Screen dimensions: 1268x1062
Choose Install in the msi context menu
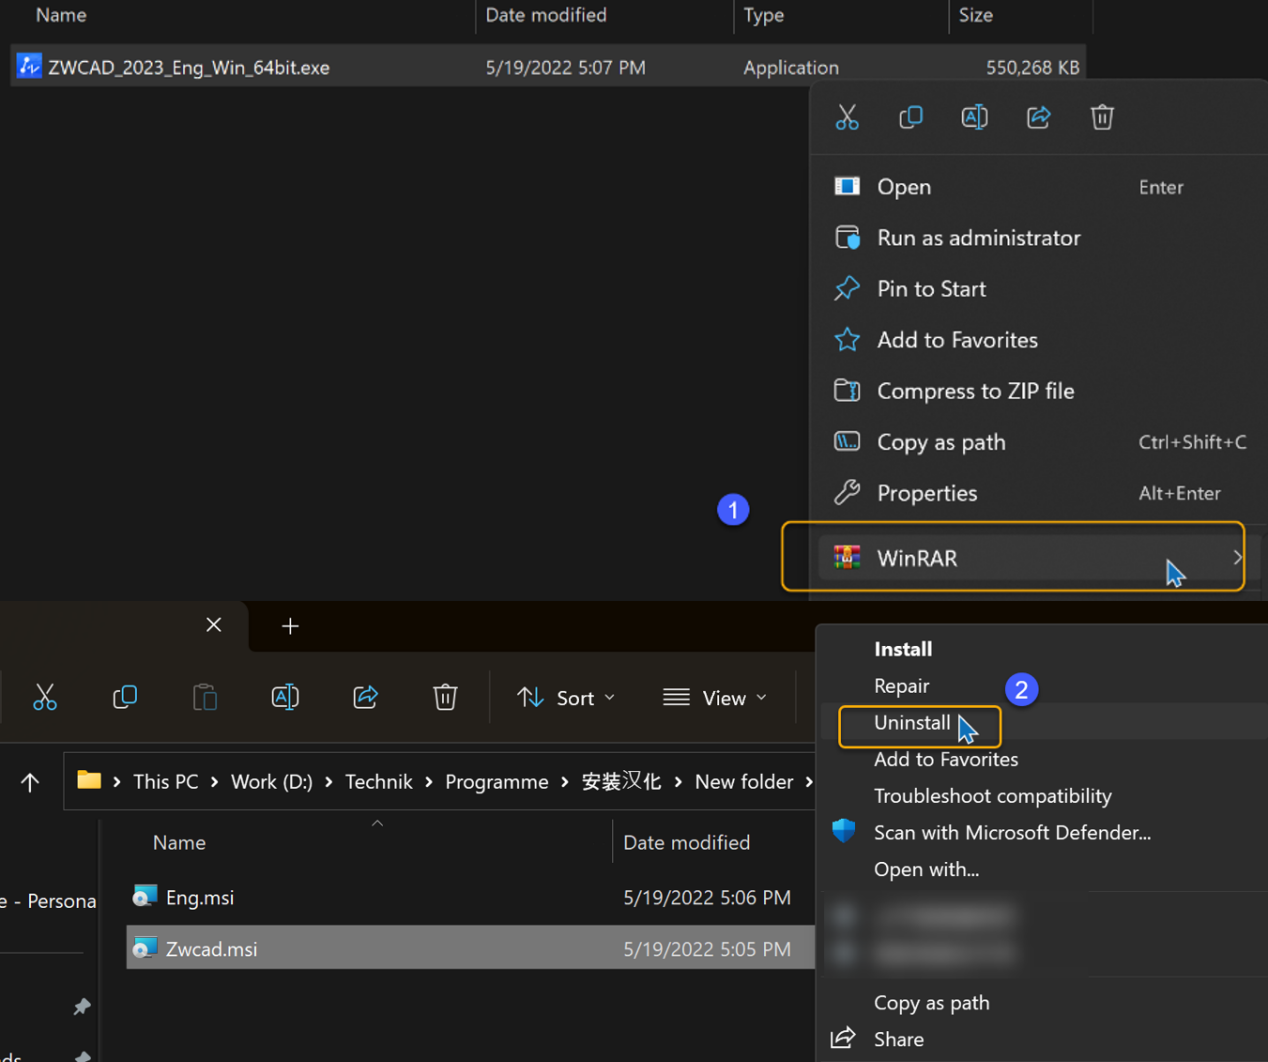pyautogui.click(x=903, y=649)
